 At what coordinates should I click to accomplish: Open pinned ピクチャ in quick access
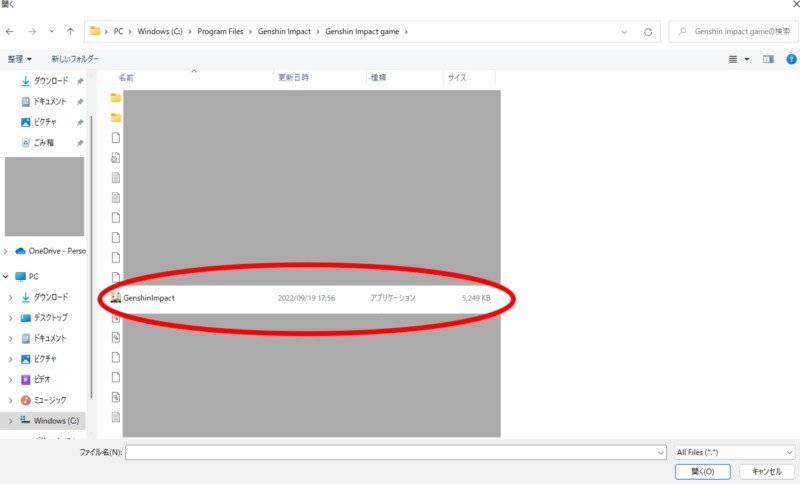pos(45,122)
